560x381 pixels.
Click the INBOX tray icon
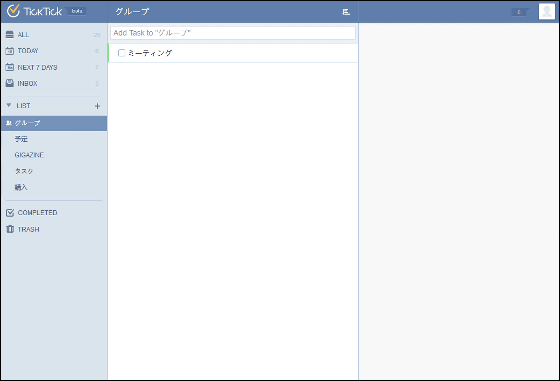[10, 83]
